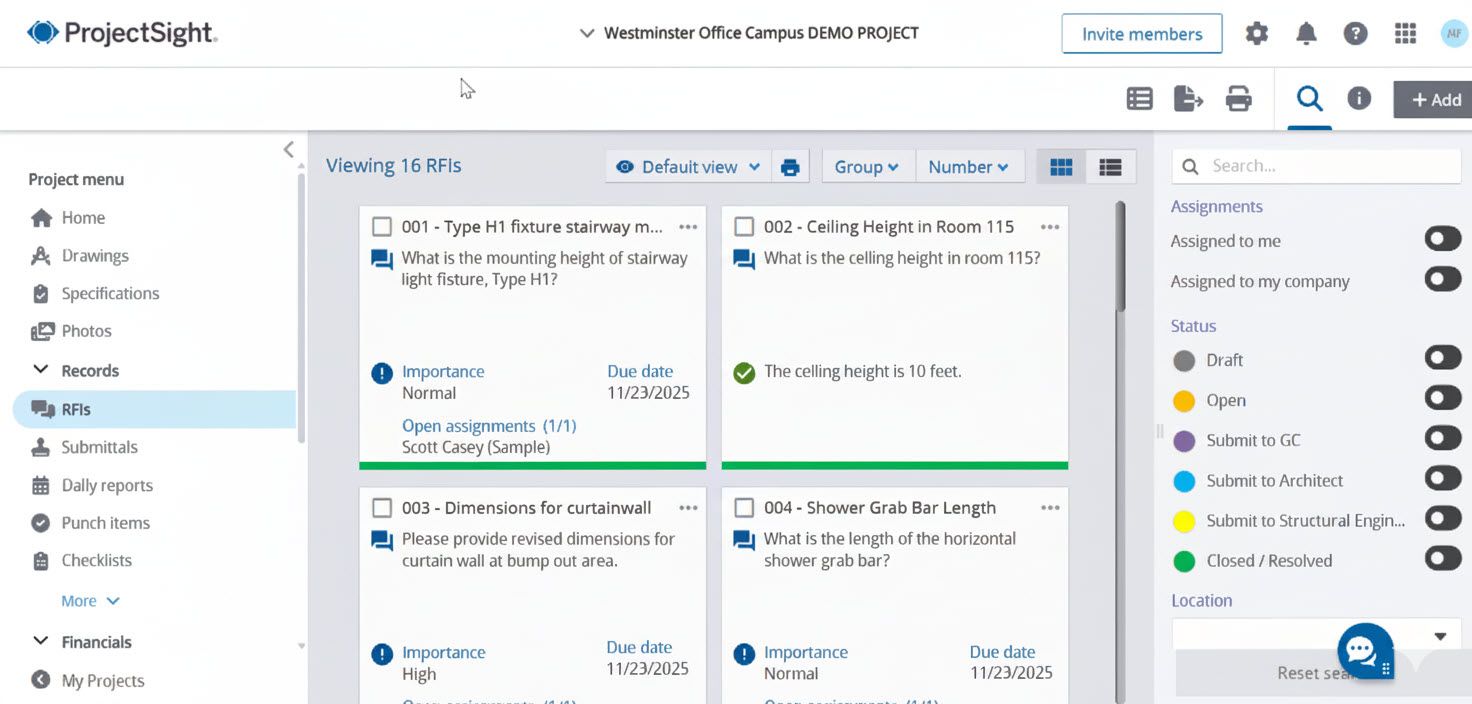The image size is (1472, 704).
Task: Open Specifications in project menu
Action: [95, 294]
